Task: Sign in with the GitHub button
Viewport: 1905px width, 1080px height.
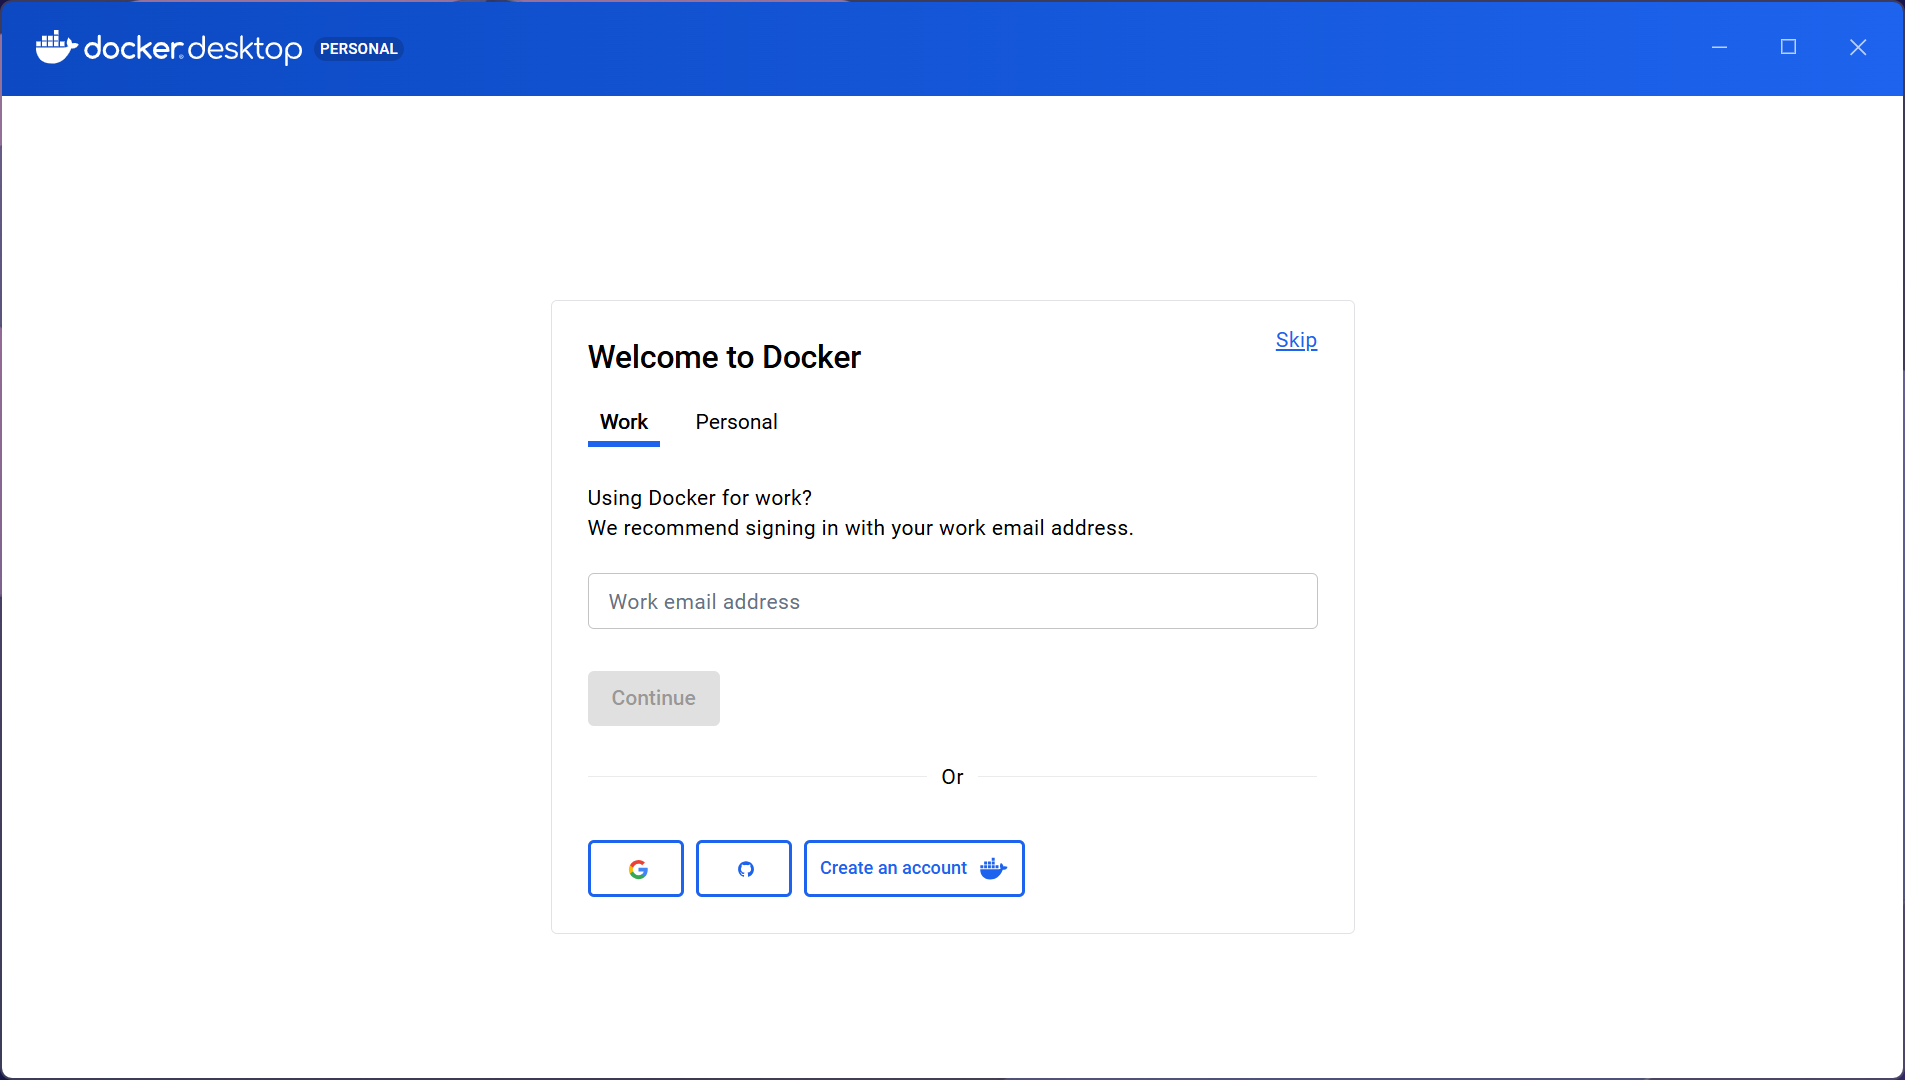Action: pyautogui.click(x=744, y=868)
